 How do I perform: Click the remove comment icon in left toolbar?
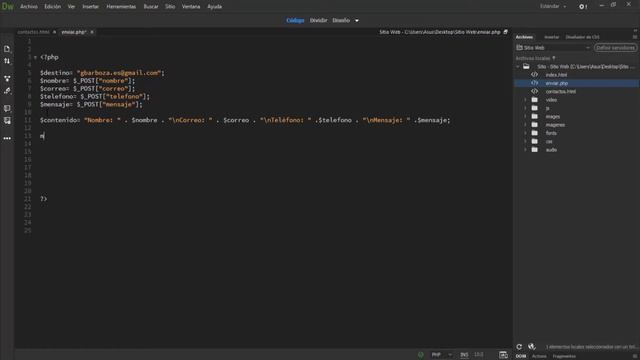point(7,121)
